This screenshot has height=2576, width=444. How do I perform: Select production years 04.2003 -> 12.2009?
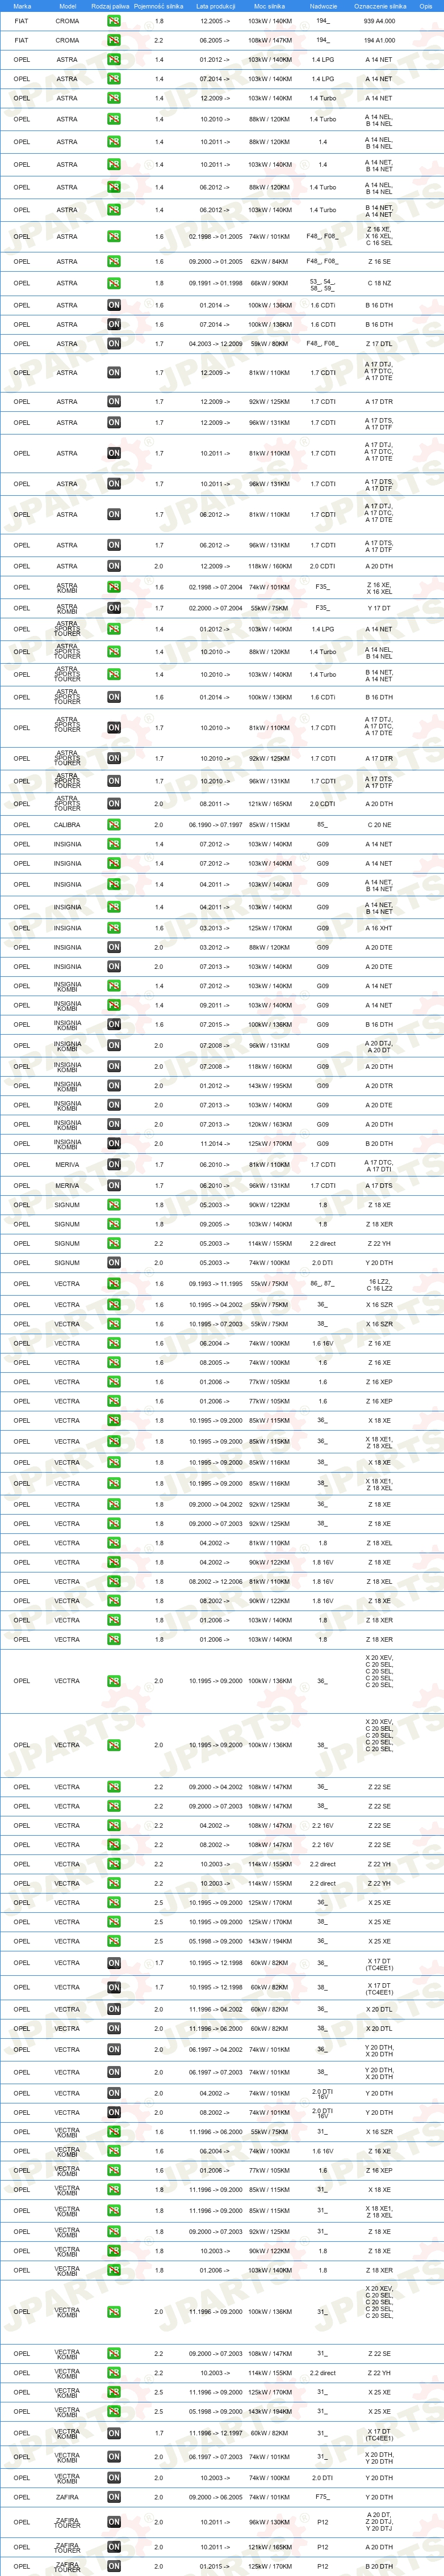215,344
